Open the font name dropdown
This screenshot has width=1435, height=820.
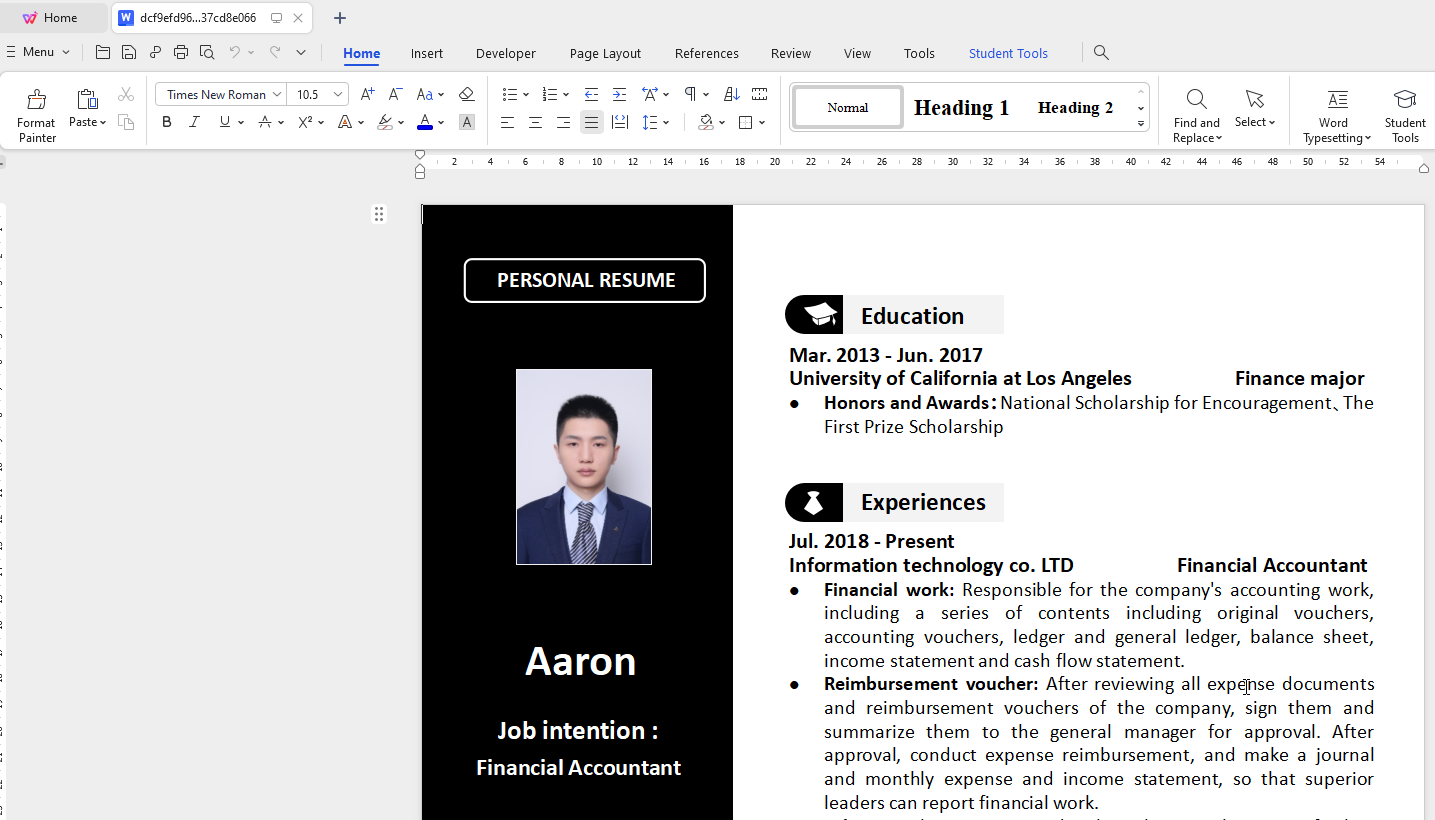(x=278, y=93)
